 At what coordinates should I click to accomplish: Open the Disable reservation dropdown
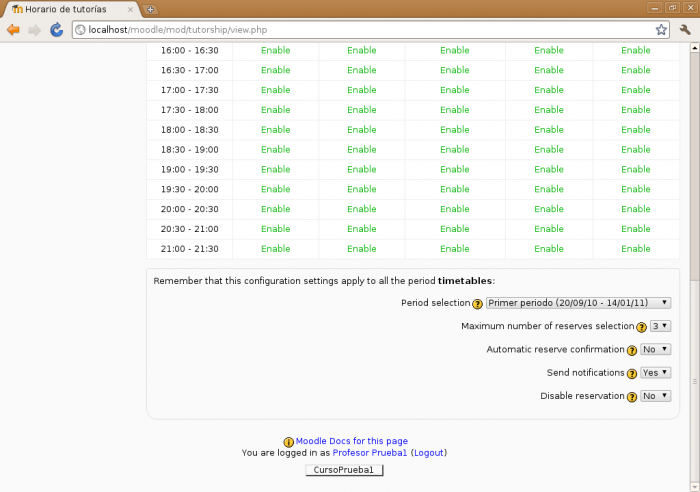(x=655, y=396)
